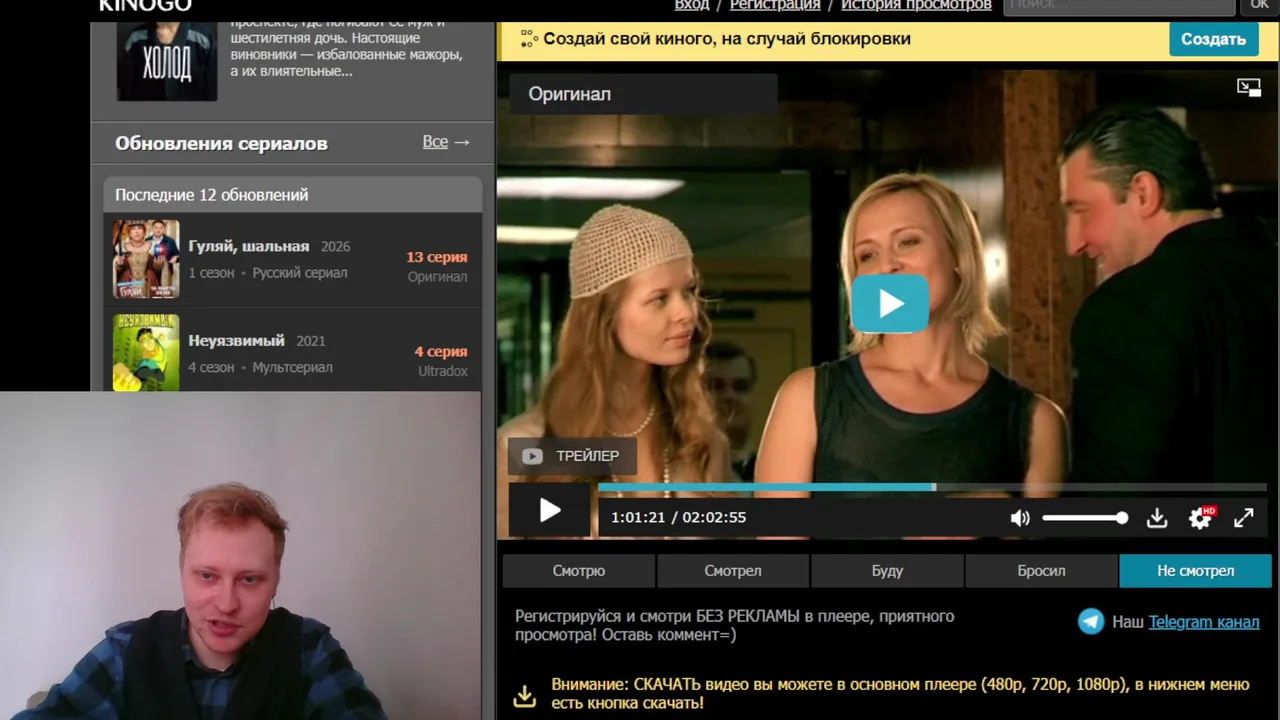Enter fullscreen mode in player
This screenshot has width=1280, height=720.
[x=1244, y=518]
